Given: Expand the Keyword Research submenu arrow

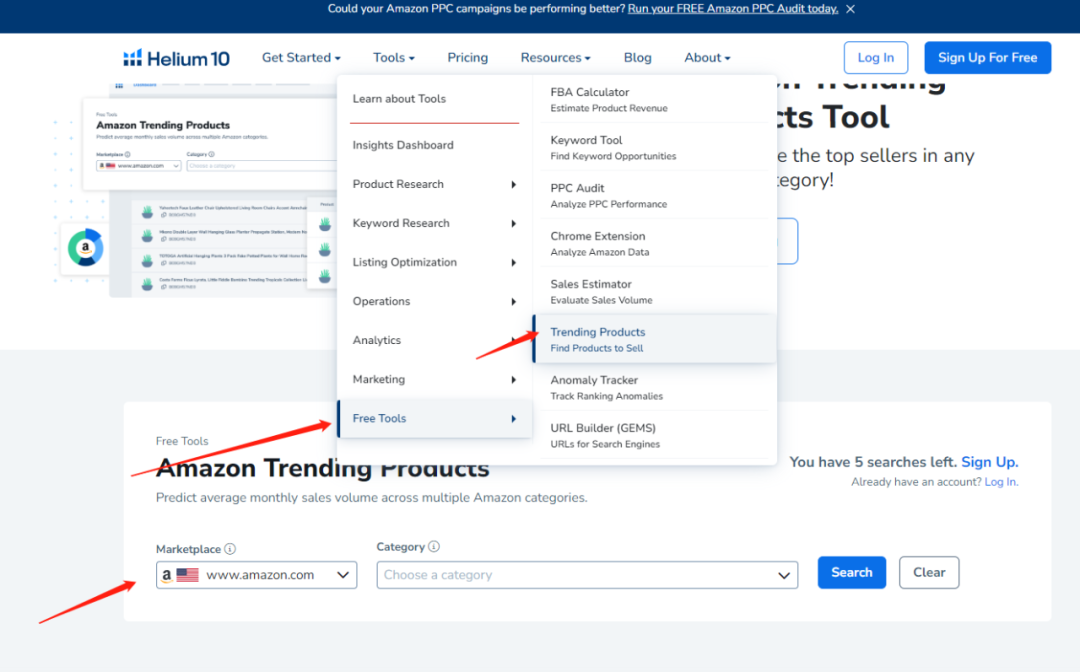Looking at the screenshot, I should 514,224.
